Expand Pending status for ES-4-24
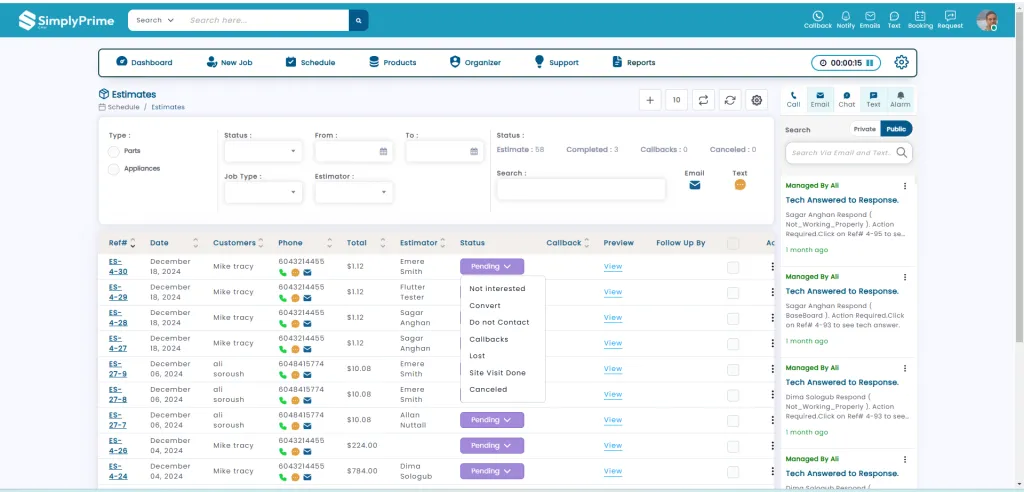This screenshot has width=1024, height=492. pos(492,471)
